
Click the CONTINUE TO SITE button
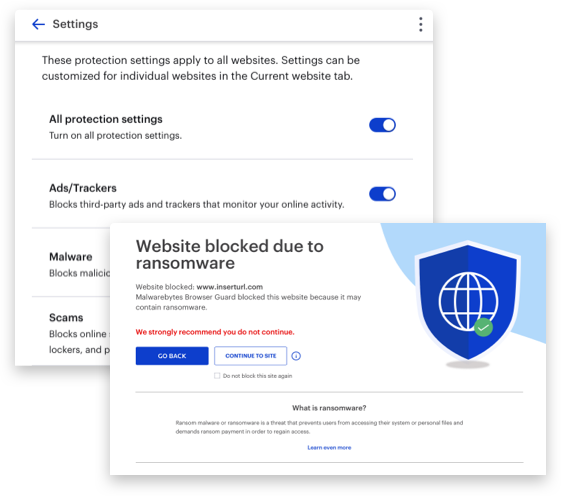point(250,356)
